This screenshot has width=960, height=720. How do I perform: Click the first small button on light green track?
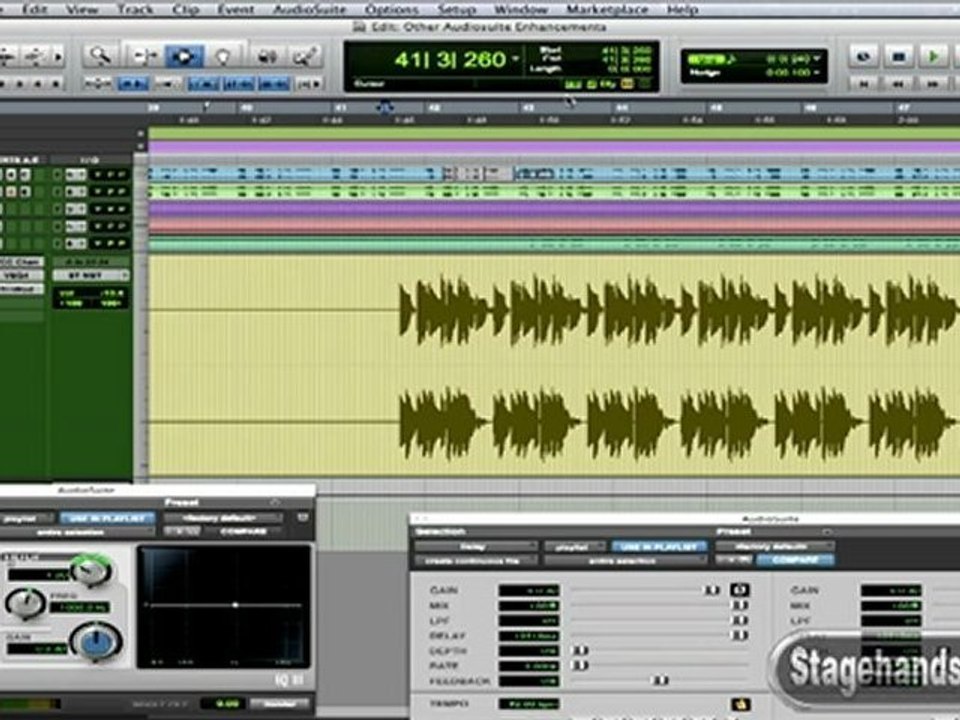tap(10, 192)
